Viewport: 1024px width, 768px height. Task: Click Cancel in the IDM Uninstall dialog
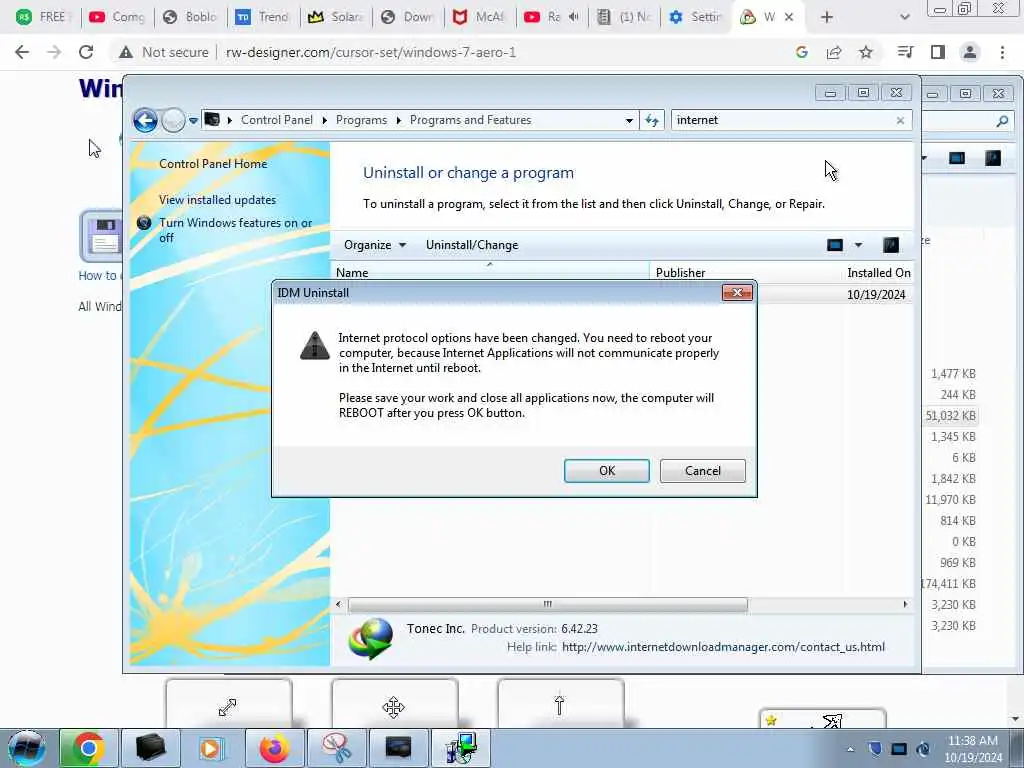click(702, 471)
